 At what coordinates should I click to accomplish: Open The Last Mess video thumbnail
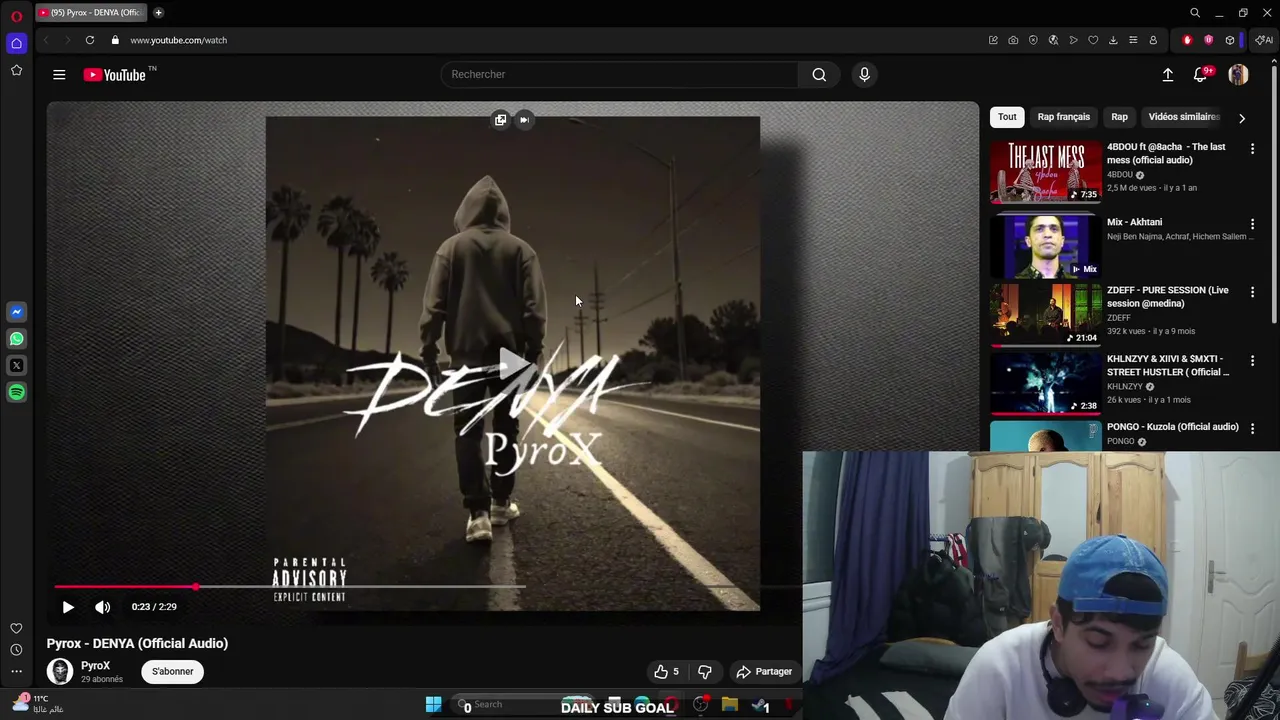tap(1045, 171)
